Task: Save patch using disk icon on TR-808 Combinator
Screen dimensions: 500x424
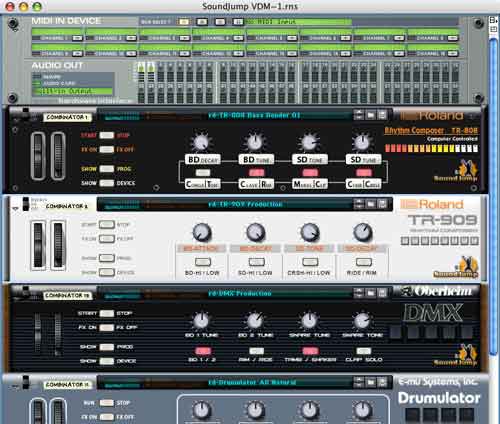Action: point(382,115)
